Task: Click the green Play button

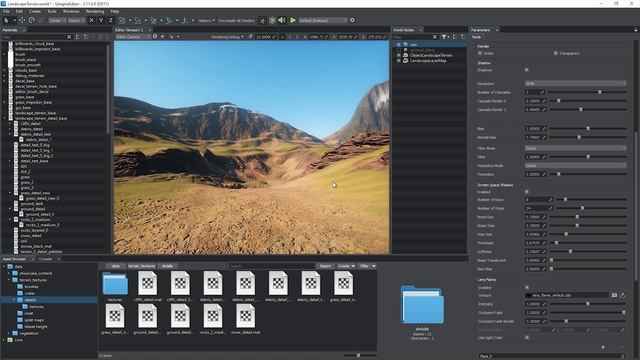Action: (x=293, y=20)
